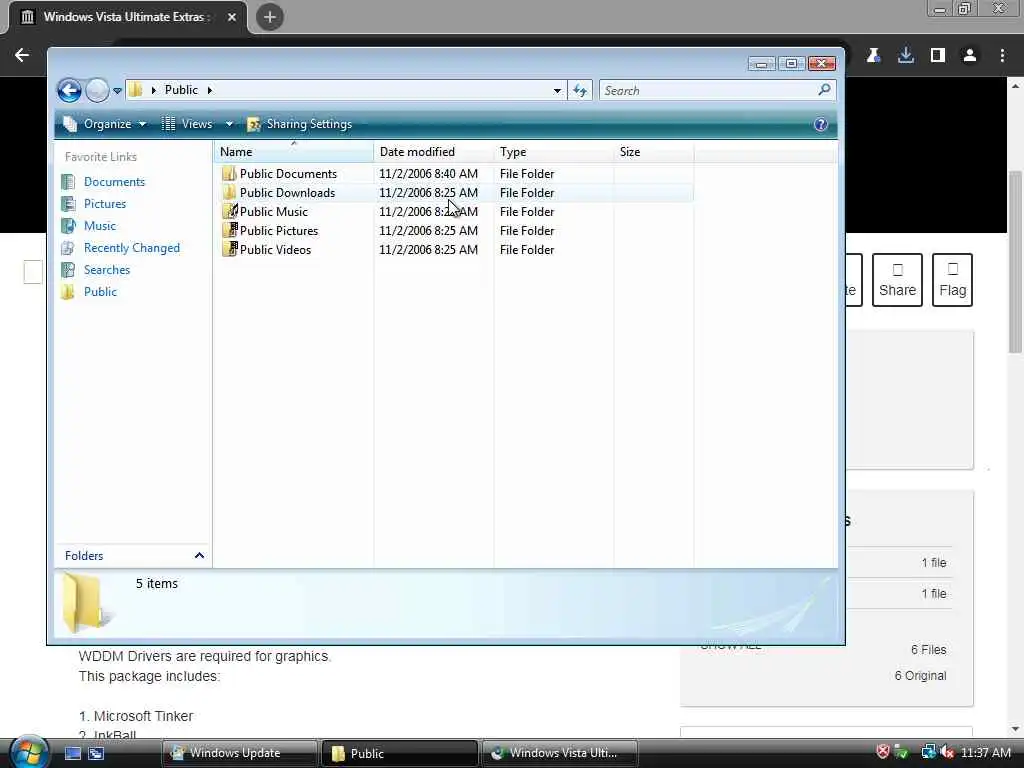Open Public favorite link
1024x768 pixels.
point(100,292)
